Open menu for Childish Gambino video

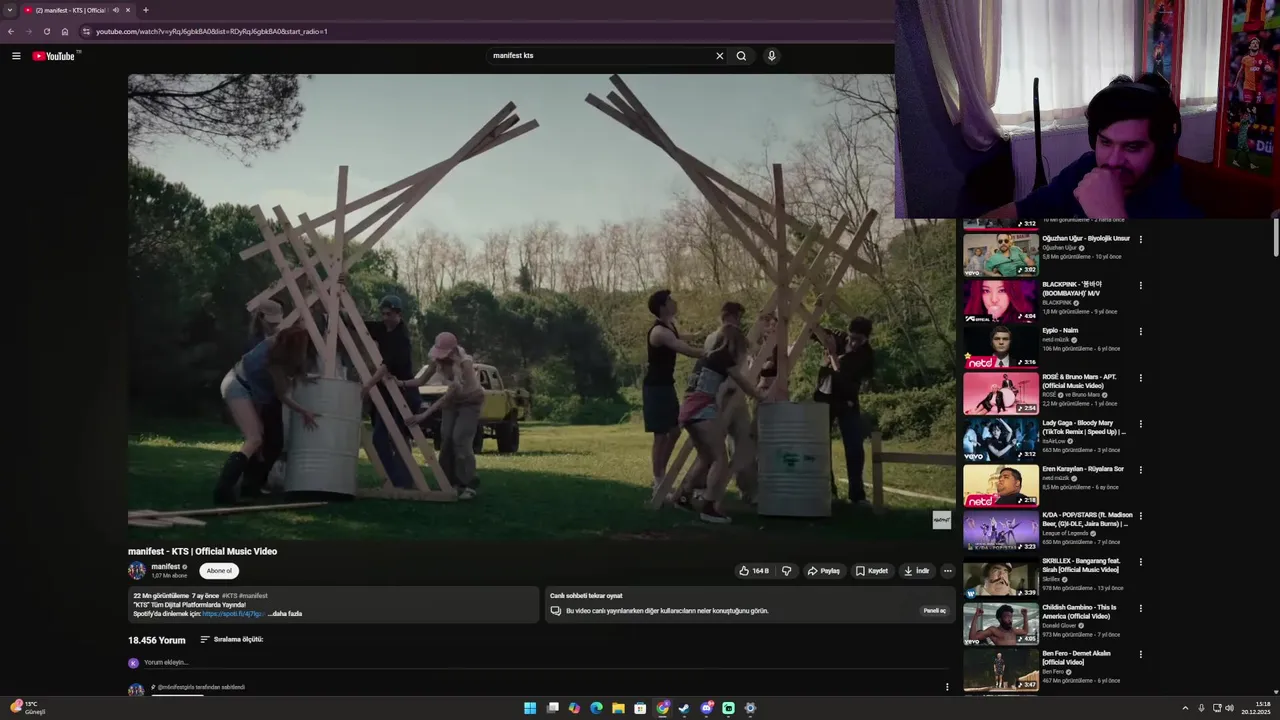click(1140, 608)
